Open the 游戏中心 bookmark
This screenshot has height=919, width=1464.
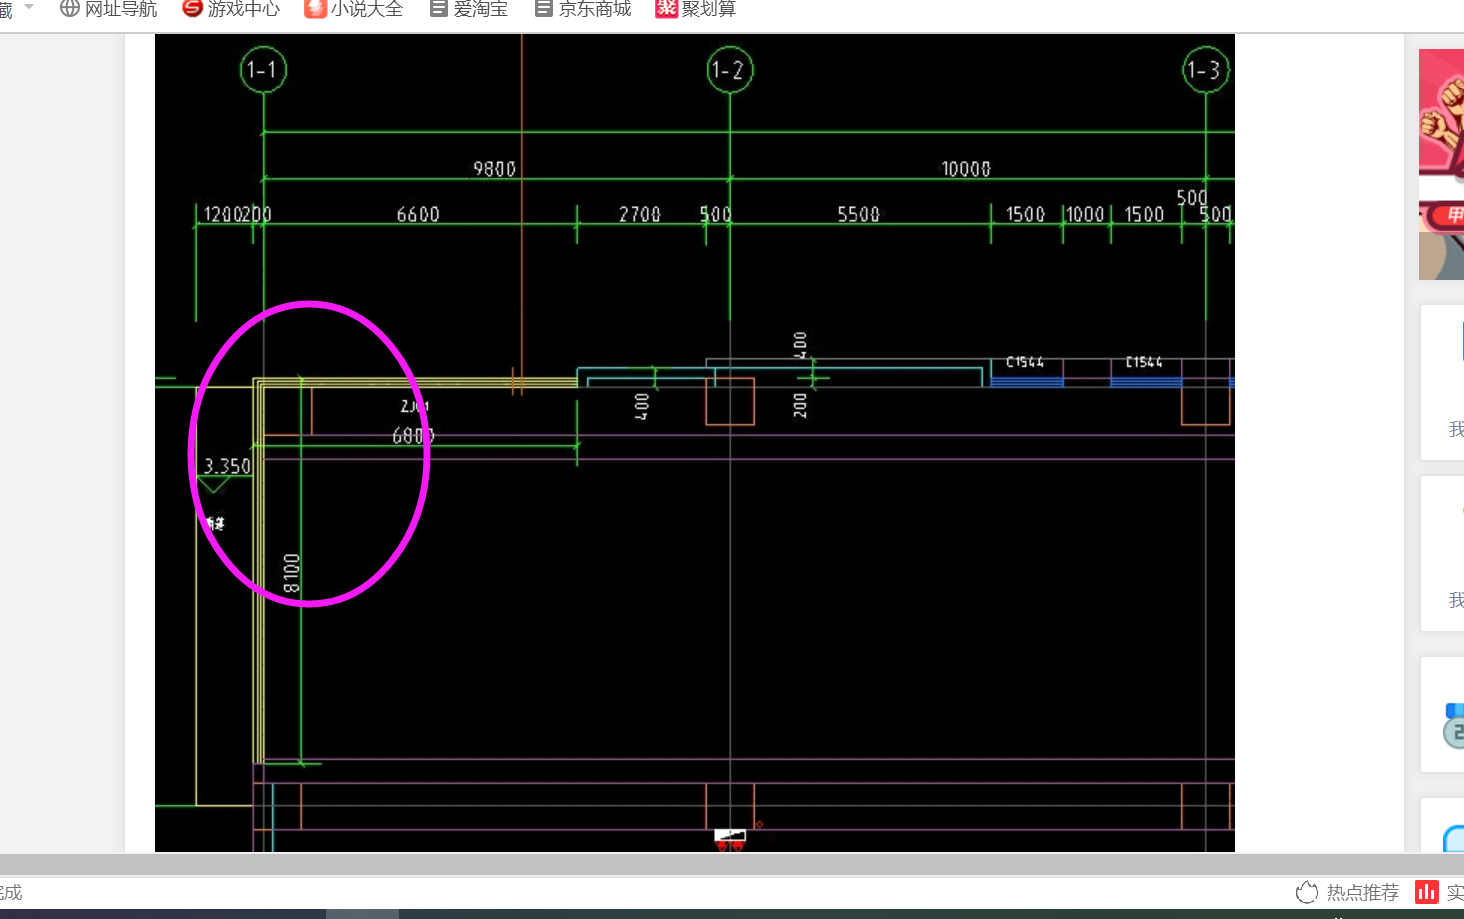point(231,9)
